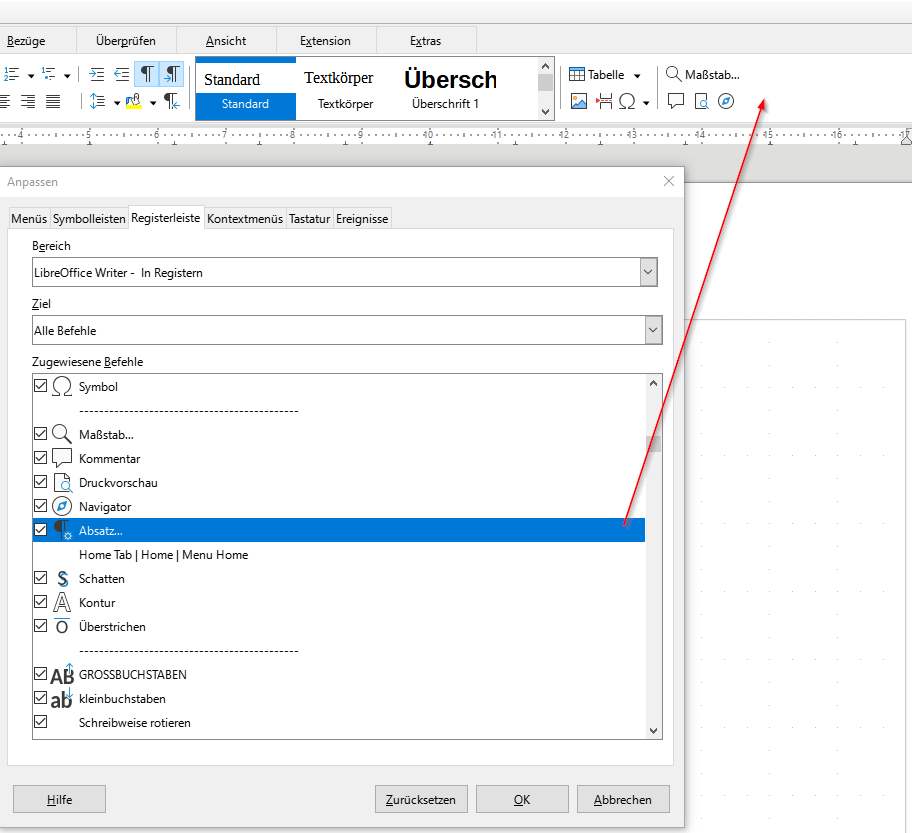This screenshot has width=912, height=833.
Task: Click the Zurücksetzen button
Action: click(421, 799)
